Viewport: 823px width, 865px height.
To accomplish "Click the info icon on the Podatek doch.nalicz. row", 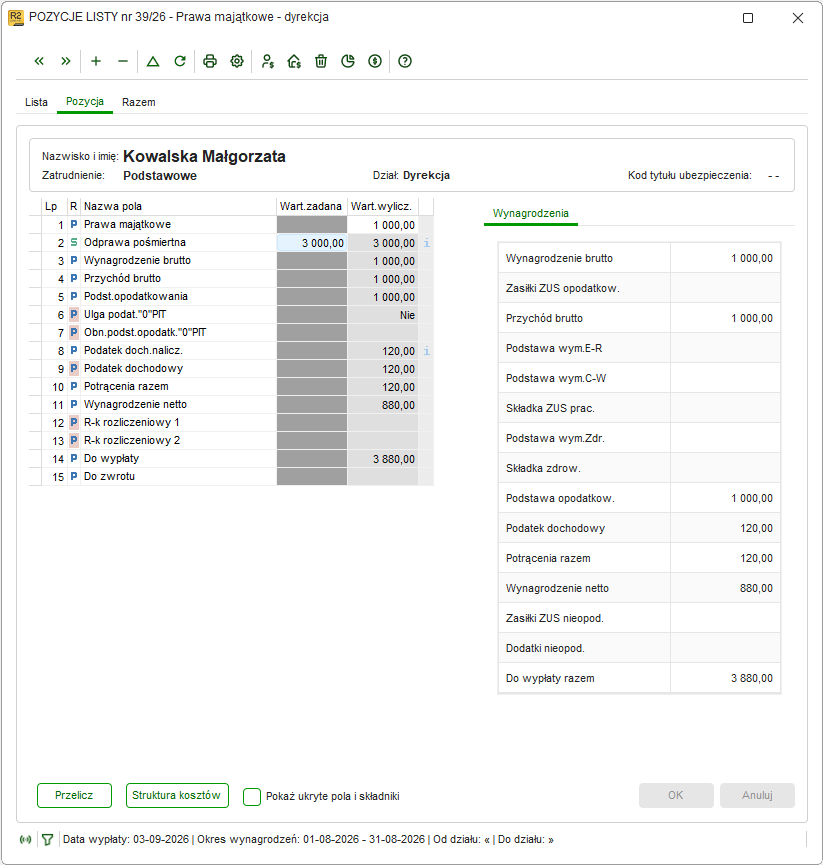I will pyautogui.click(x=426, y=351).
